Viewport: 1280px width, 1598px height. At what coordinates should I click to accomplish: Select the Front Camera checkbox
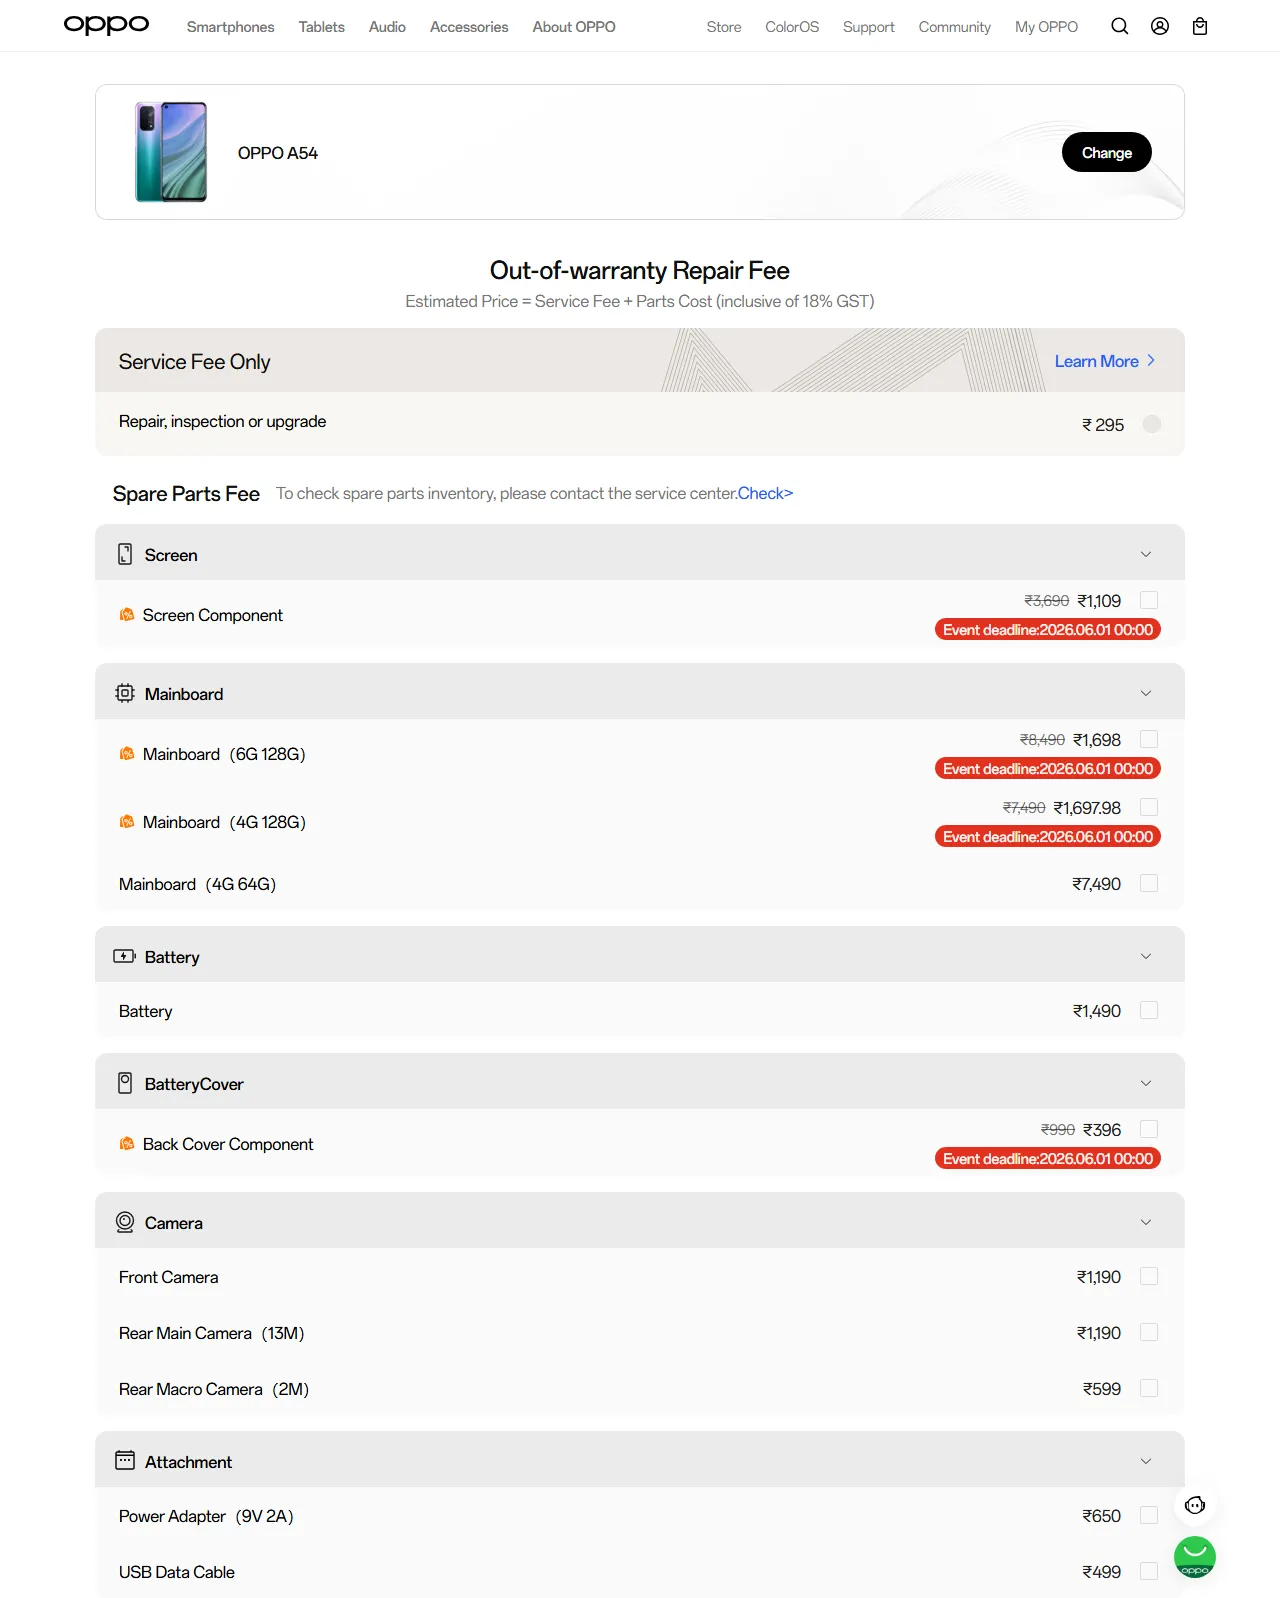click(x=1149, y=1276)
